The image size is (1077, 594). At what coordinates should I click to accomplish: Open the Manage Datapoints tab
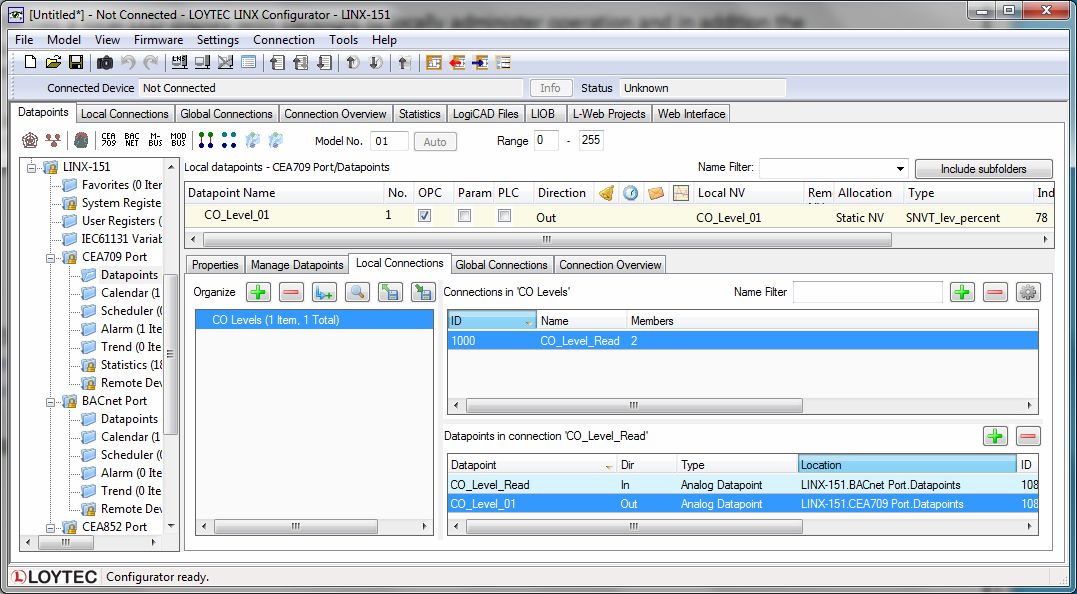(297, 265)
